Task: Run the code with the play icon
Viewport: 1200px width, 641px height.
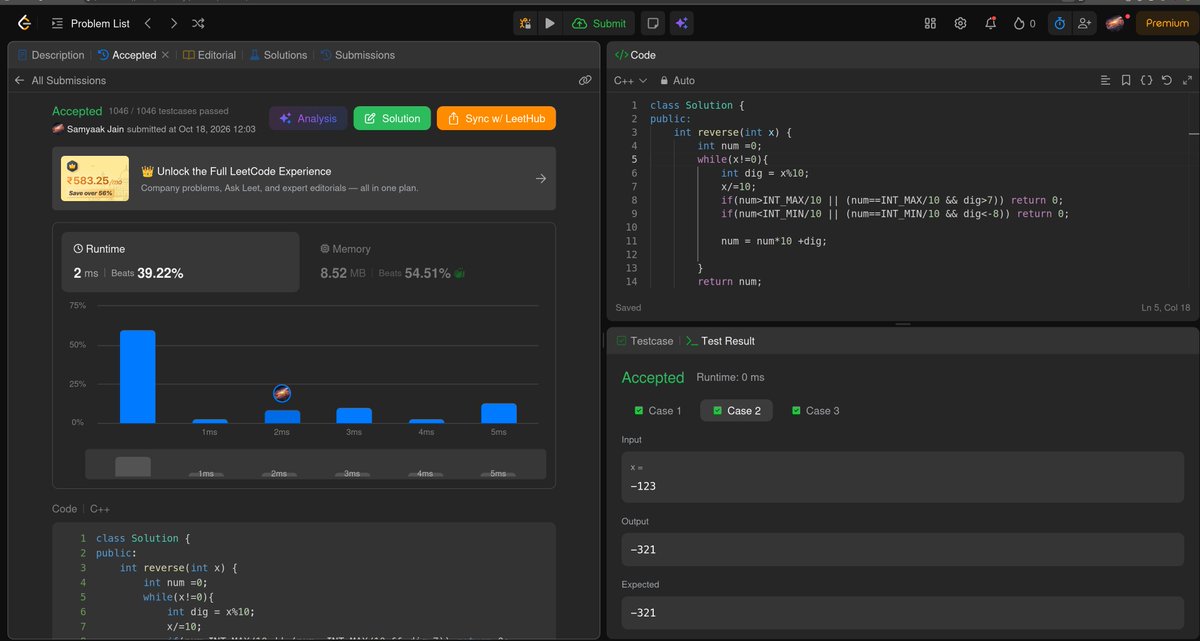Action: tap(550, 23)
